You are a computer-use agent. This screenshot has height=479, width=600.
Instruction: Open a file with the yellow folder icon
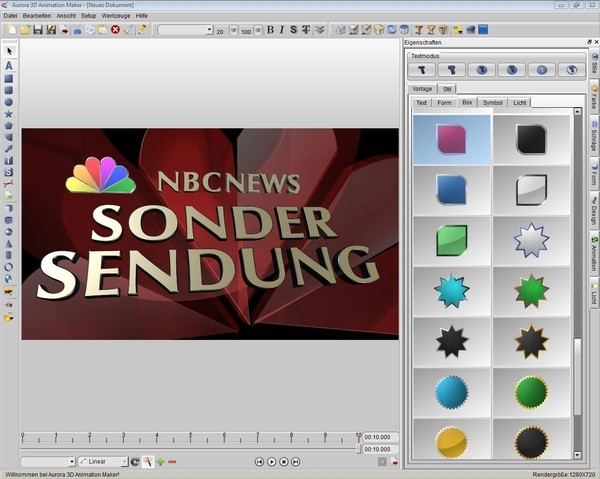pos(25,29)
